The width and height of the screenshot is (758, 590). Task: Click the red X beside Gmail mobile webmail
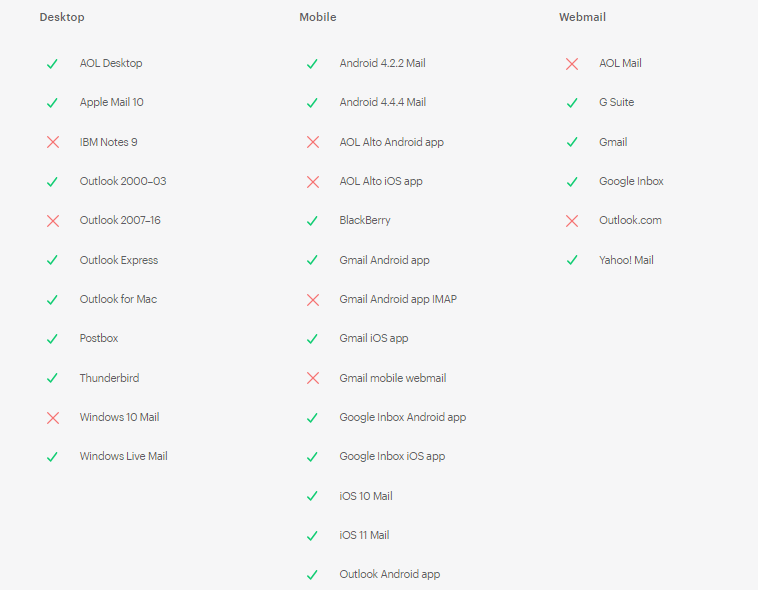[312, 378]
